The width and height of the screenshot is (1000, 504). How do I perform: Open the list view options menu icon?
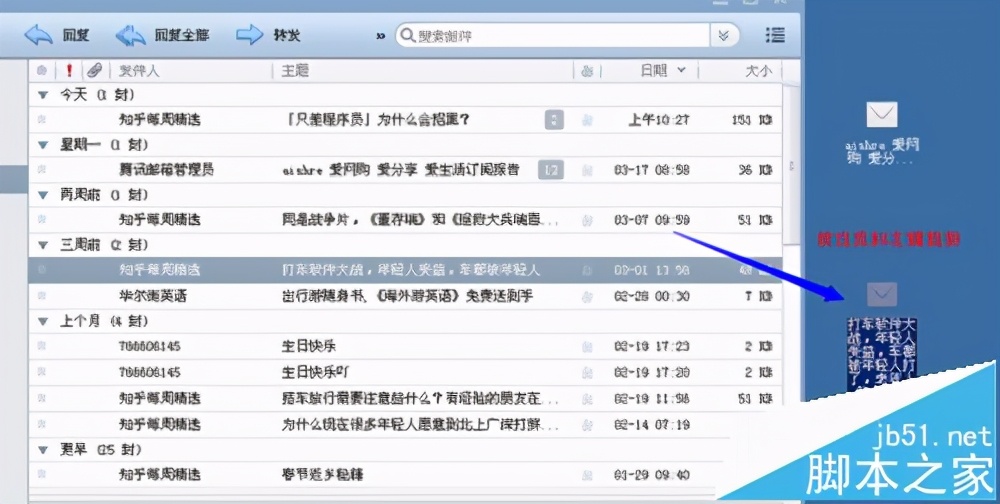pyautogui.click(x=775, y=35)
